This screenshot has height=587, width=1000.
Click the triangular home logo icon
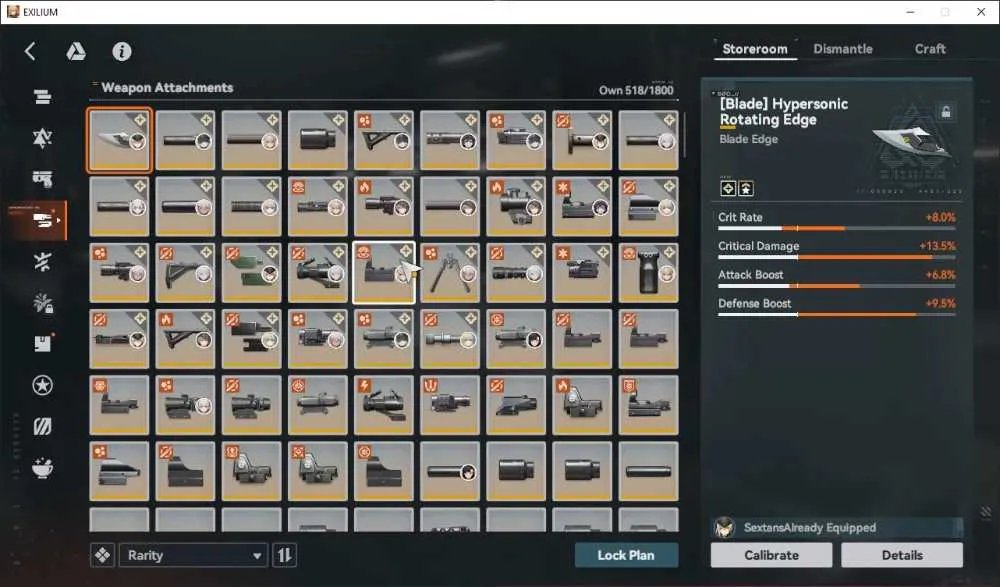[x=76, y=51]
